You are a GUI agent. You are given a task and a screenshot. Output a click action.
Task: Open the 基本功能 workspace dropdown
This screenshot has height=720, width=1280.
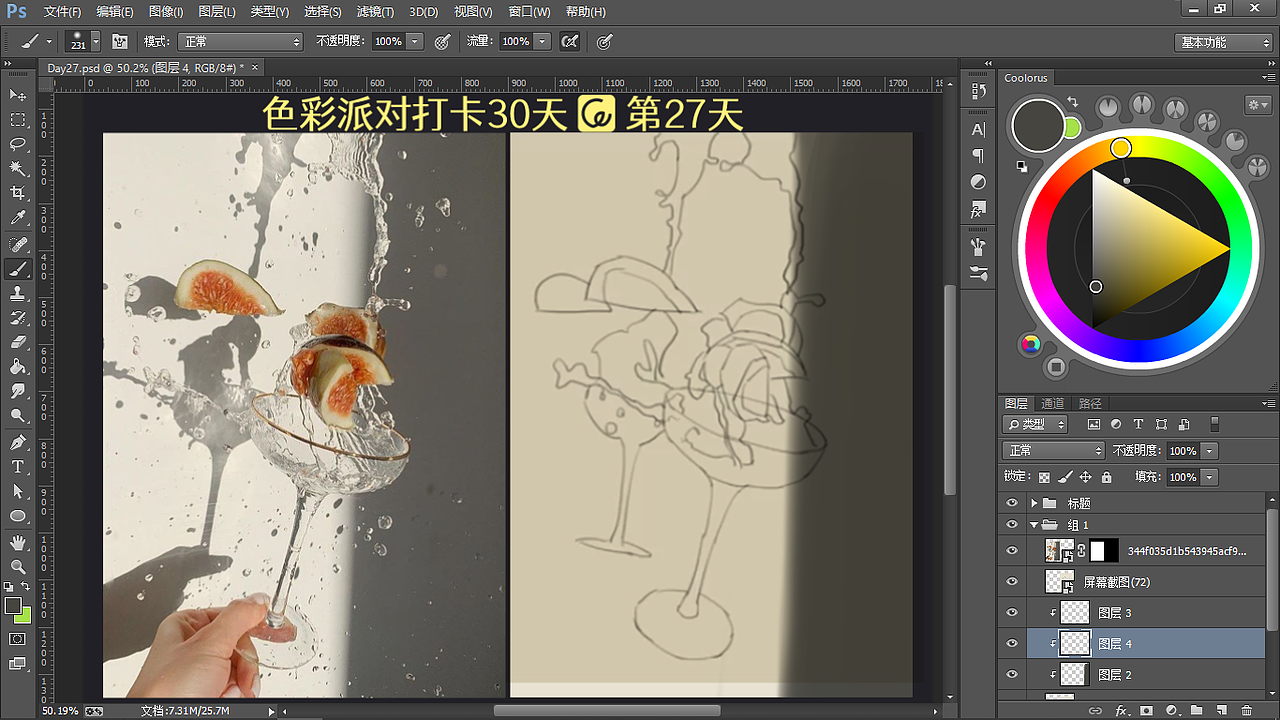1223,42
